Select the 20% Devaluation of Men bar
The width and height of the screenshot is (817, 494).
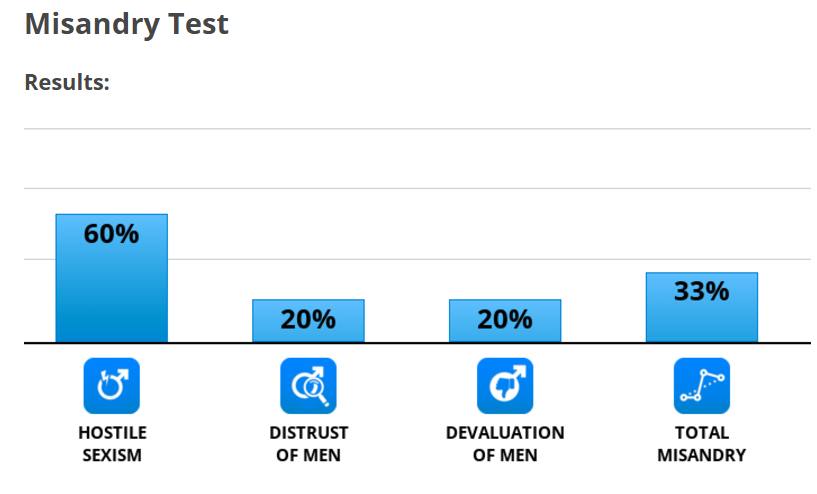(505, 321)
